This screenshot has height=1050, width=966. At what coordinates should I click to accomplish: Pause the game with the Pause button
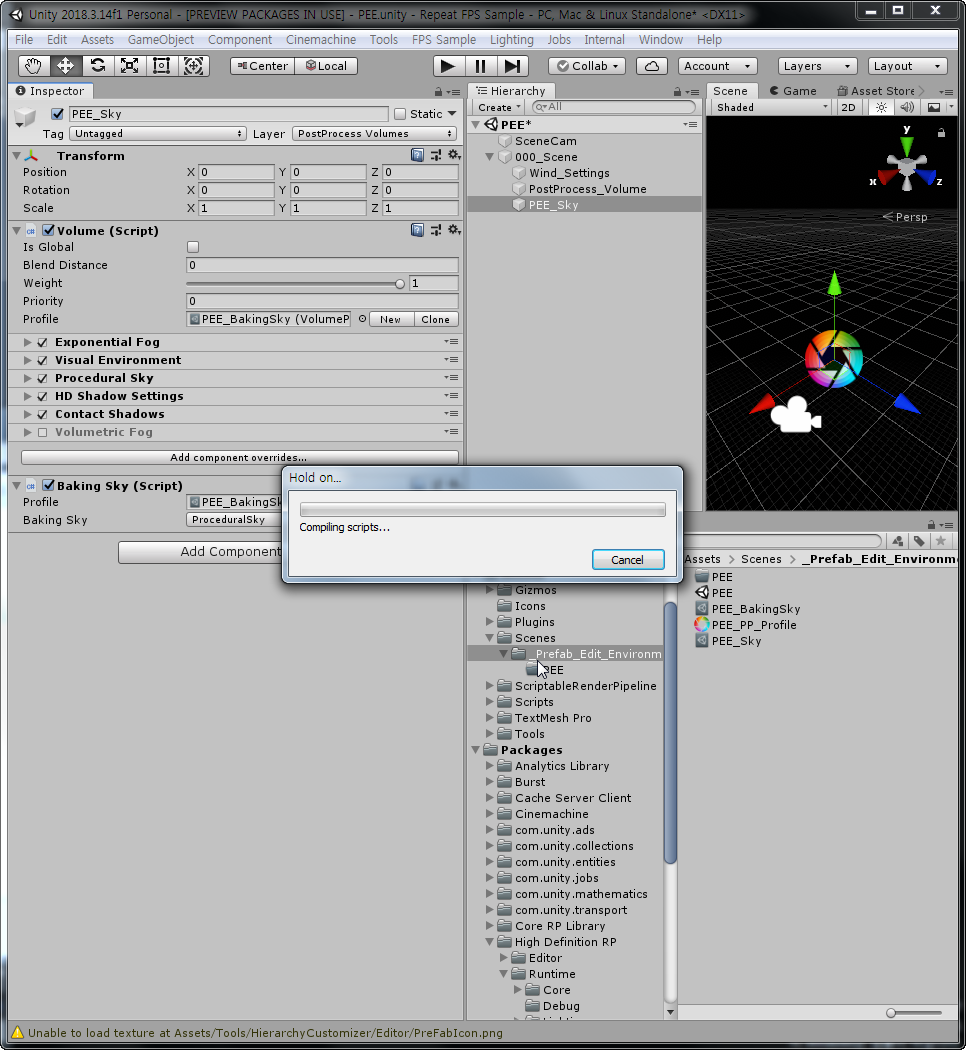click(x=481, y=66)
